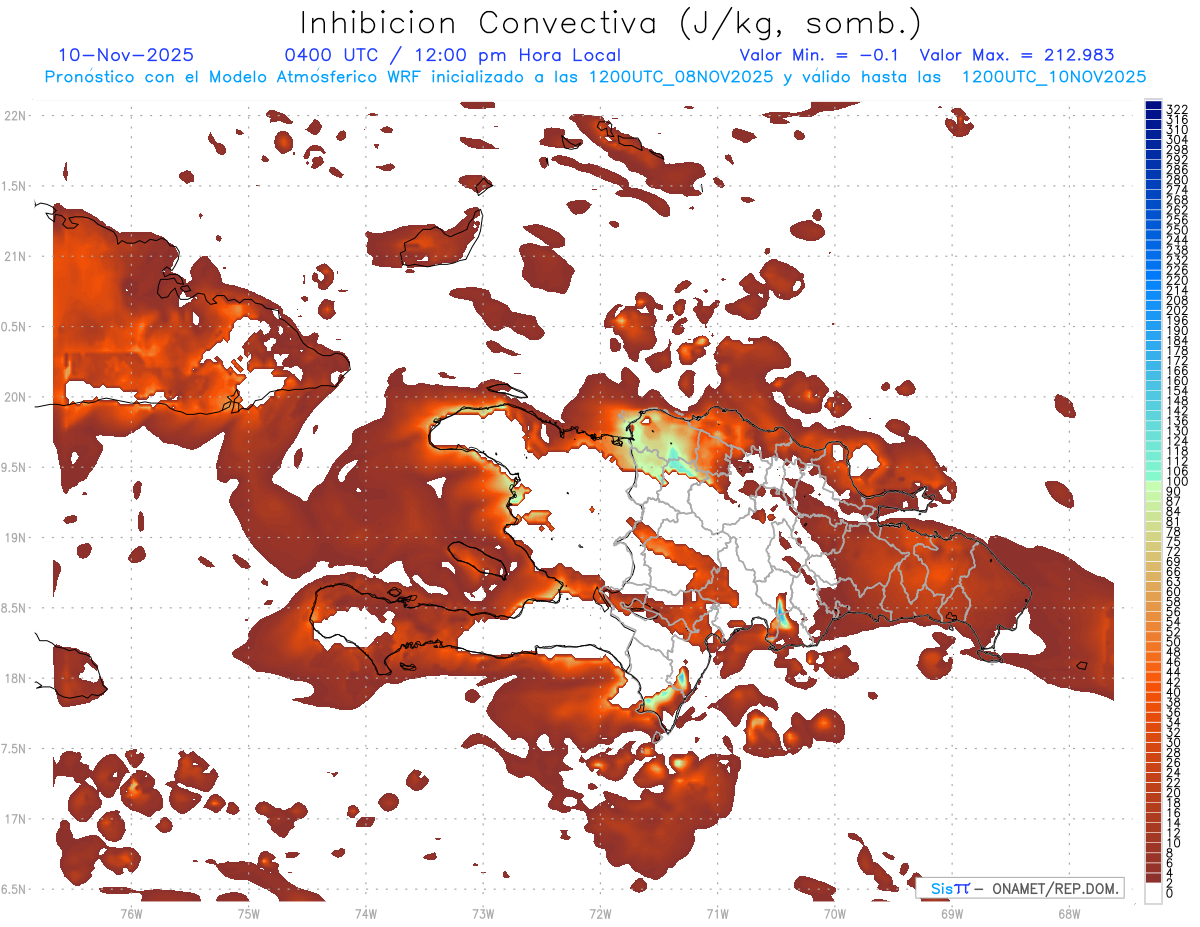
Task: Click the 'Pronostico con el Modelo Atmosferico WRF' line
Action: click(595, 77)
